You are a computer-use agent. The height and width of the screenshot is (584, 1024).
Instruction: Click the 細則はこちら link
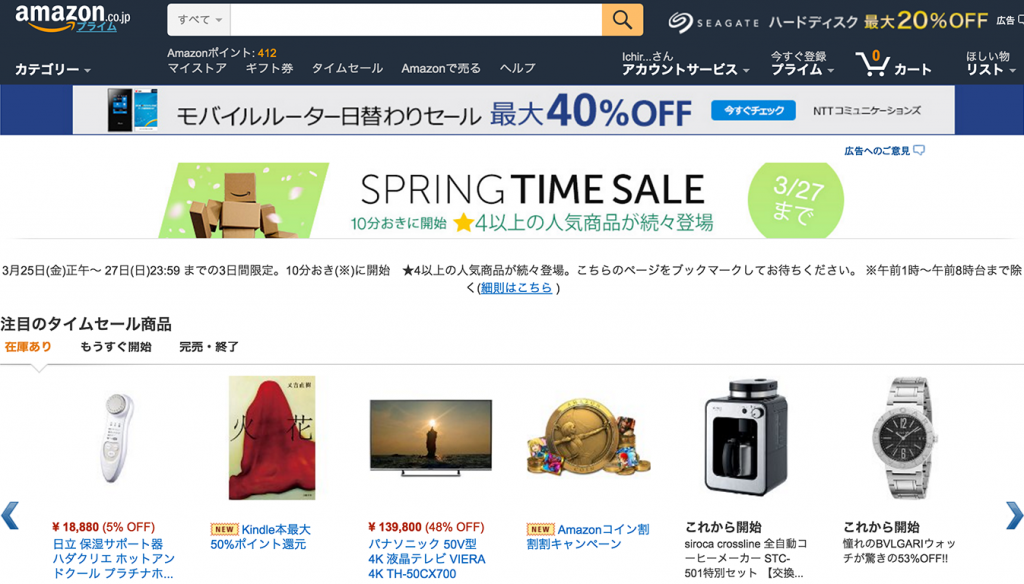(516, 288)
